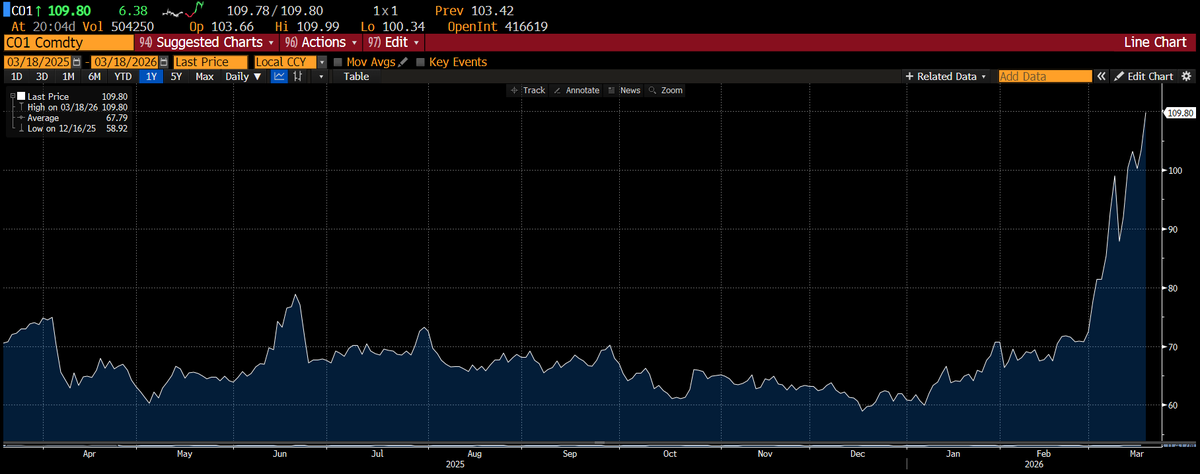Select the 1M time range
1200x474 pixels.
pyautogui.click(x=68, y=76)
